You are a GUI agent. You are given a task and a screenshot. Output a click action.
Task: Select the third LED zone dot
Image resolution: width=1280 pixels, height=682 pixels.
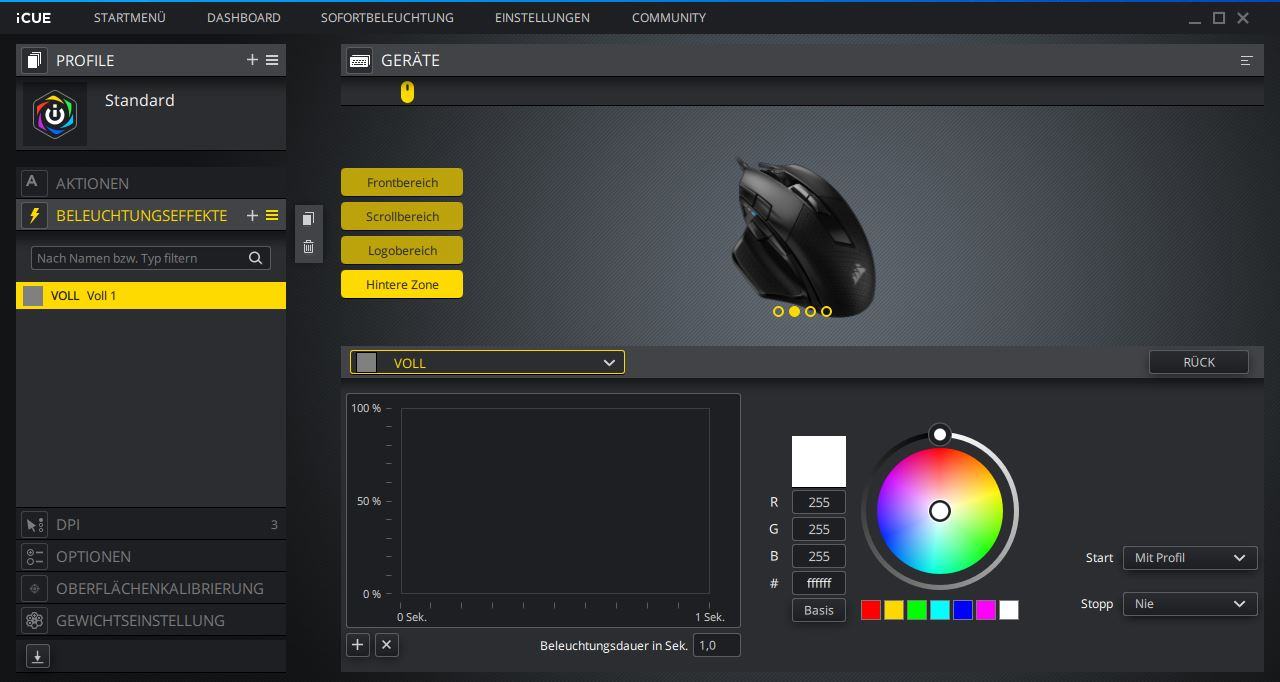(x=810, y=312)
